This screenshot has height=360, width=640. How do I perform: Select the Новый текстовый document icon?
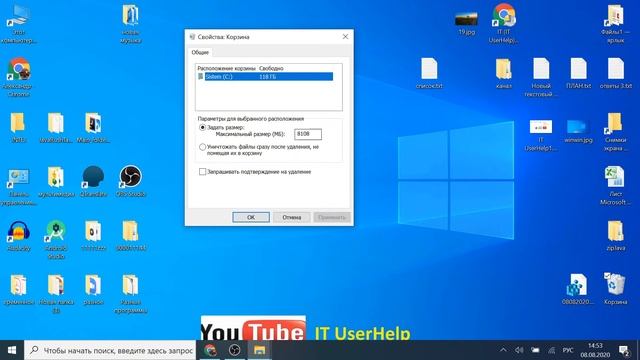click(x=541, y=78)
